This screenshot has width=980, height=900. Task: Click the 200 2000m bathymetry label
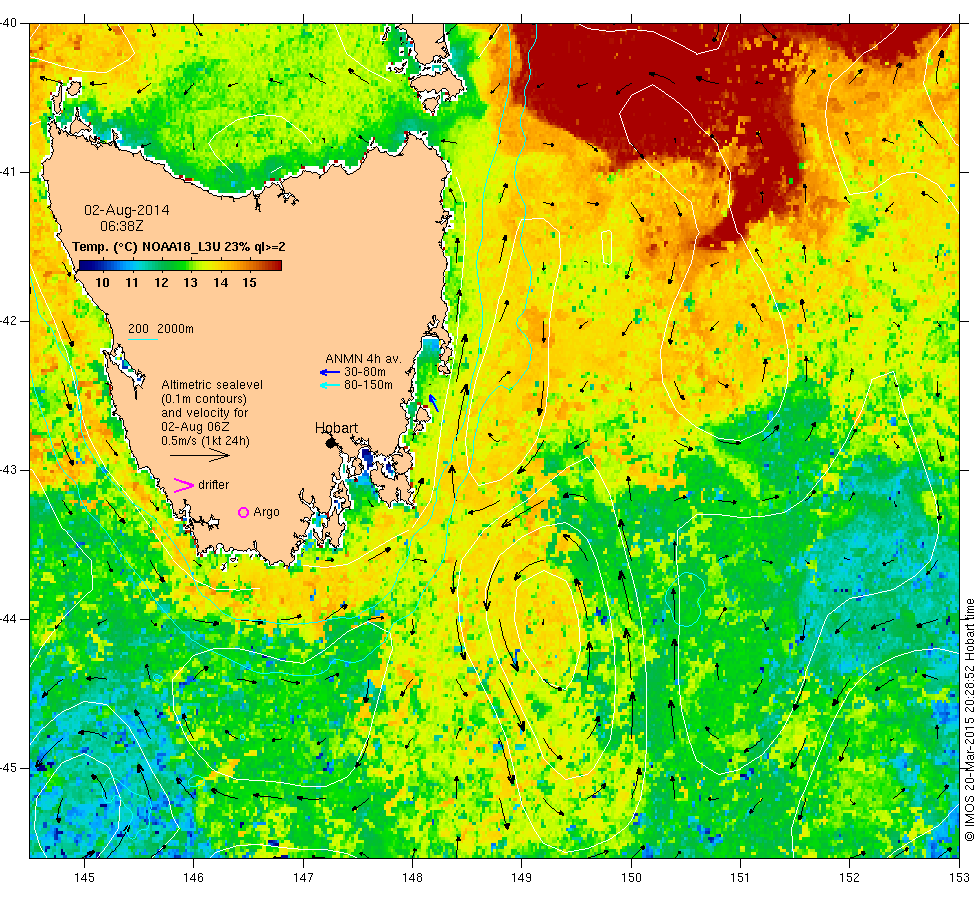pos(161,329)
